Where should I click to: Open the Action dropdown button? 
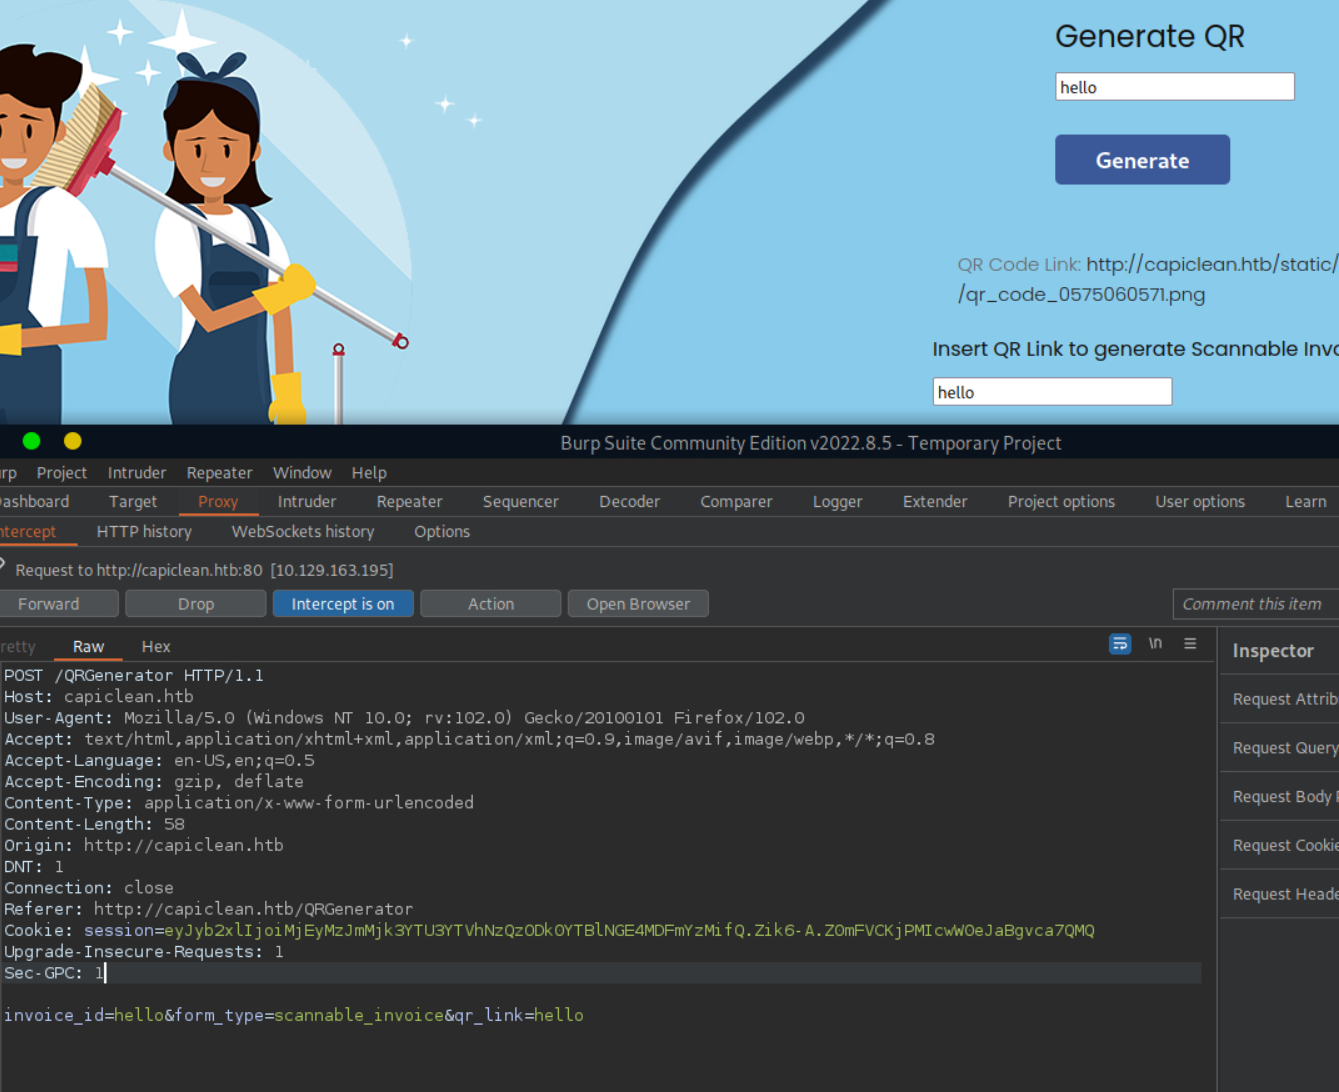[x=490, y=604]
